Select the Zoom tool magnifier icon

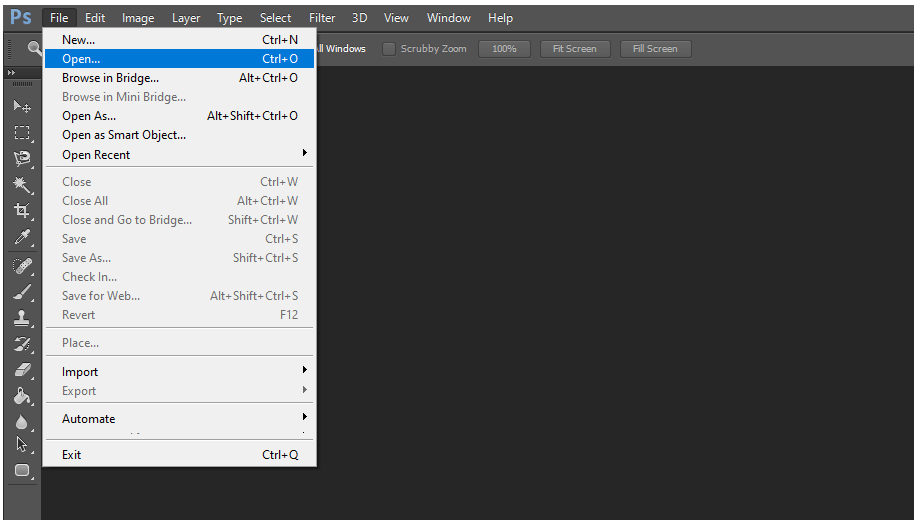(35, 48)
